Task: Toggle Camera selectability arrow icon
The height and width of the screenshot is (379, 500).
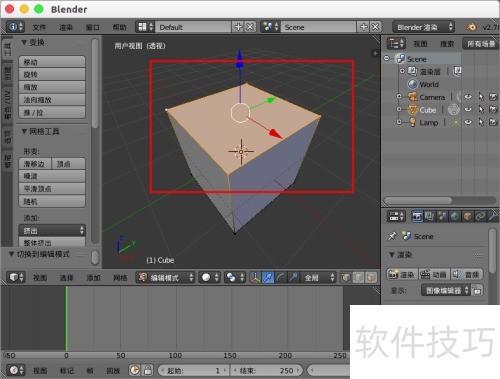Action: pos(481,97)
